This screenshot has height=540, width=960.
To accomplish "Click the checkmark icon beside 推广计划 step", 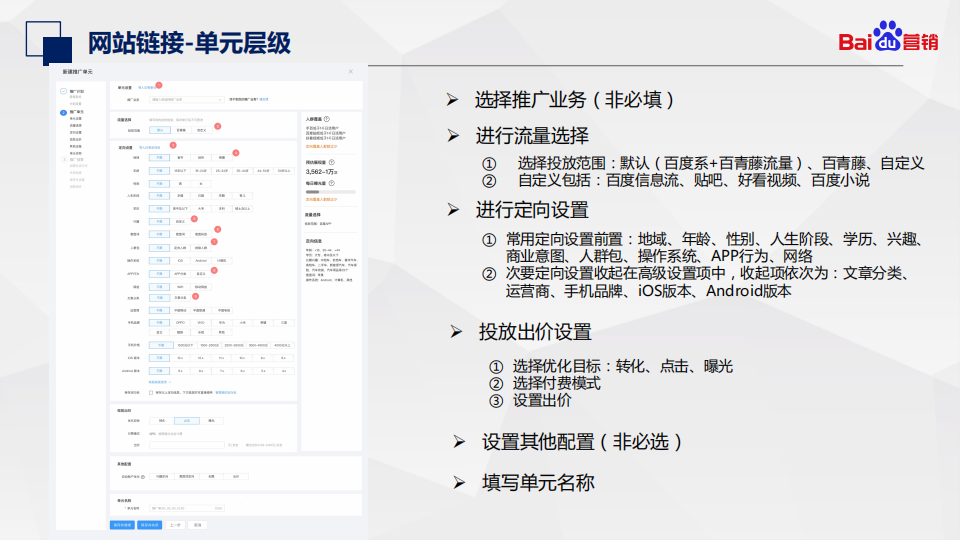I will [x=63, y=91].
